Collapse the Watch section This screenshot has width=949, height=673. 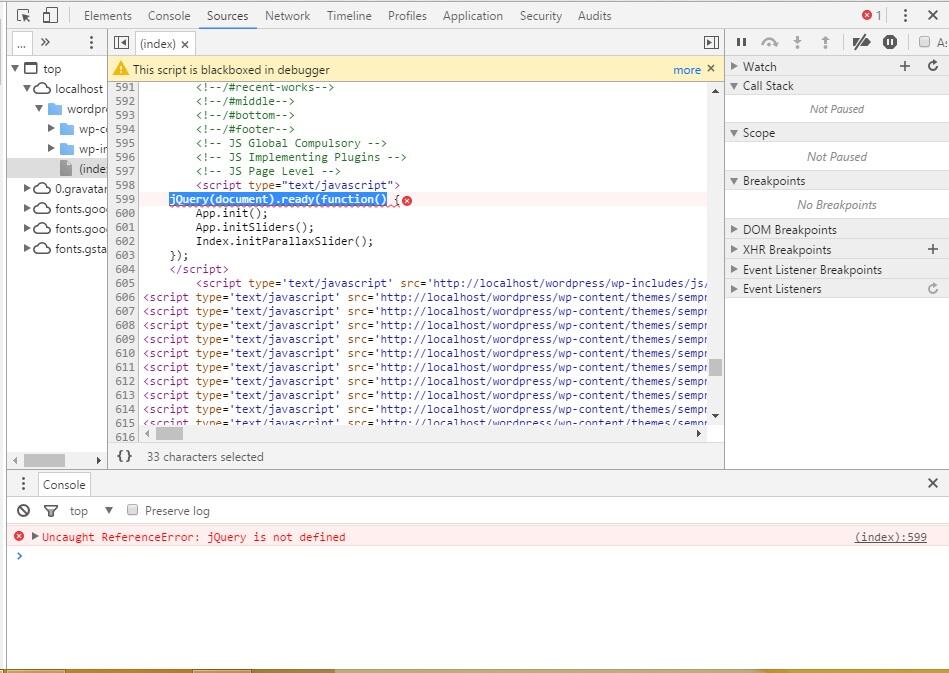tap(734, 66)
